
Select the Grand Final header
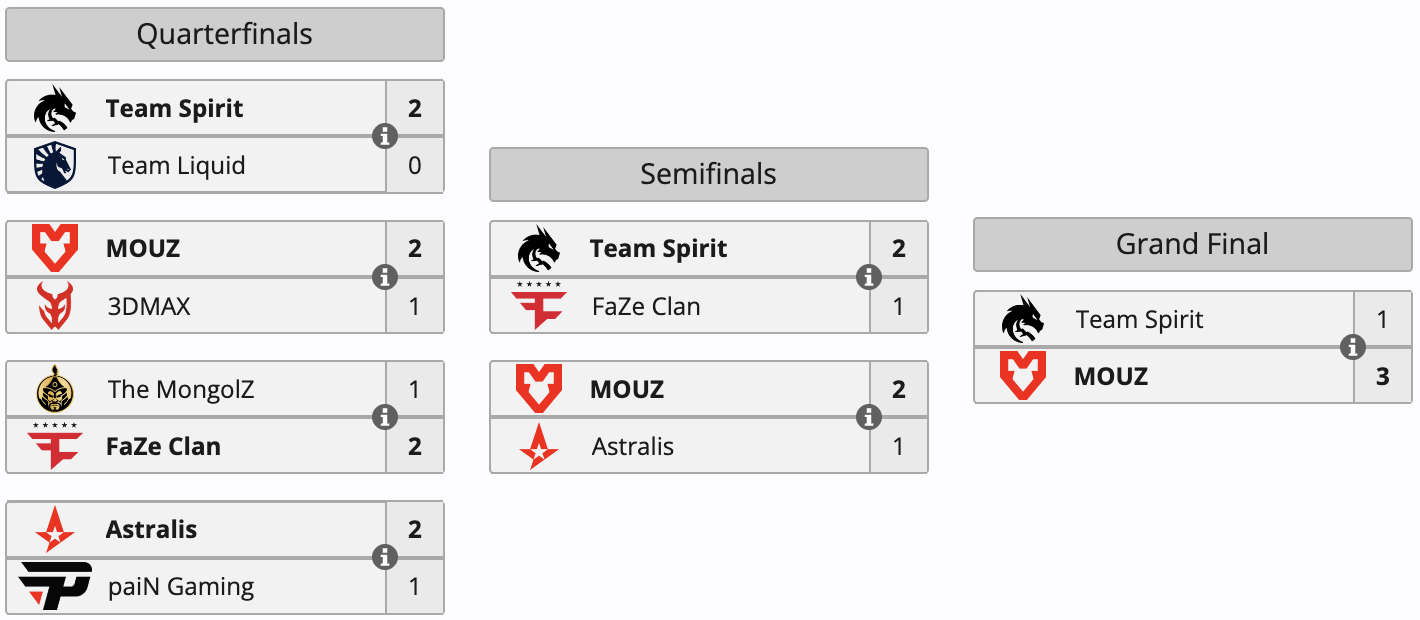pos(1193,245)
